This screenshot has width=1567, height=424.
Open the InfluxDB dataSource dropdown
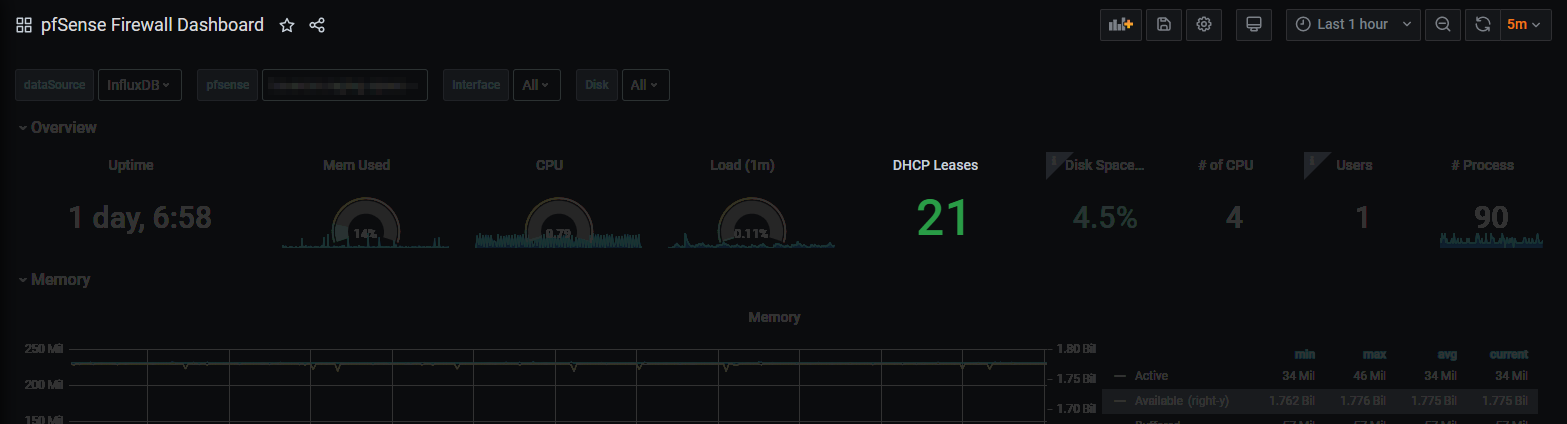[x=140, y=85]
